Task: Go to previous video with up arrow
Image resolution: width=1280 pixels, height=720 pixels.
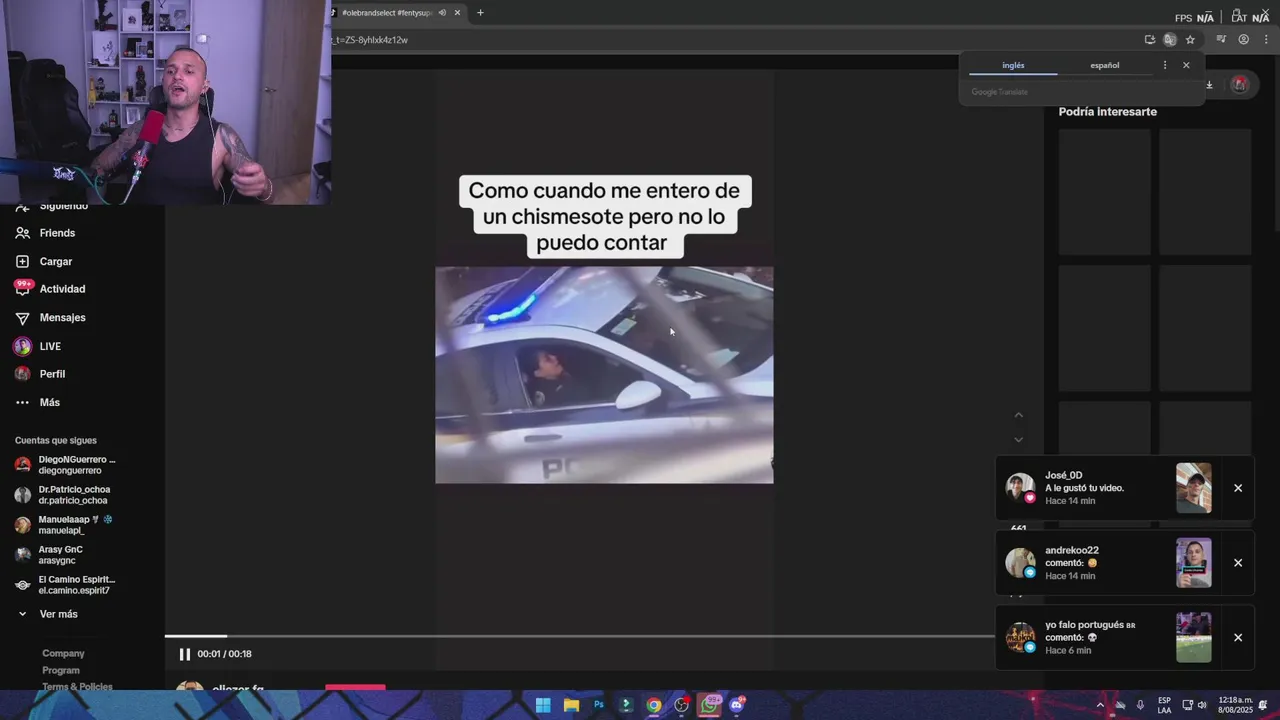Action: click(1019, 415)
